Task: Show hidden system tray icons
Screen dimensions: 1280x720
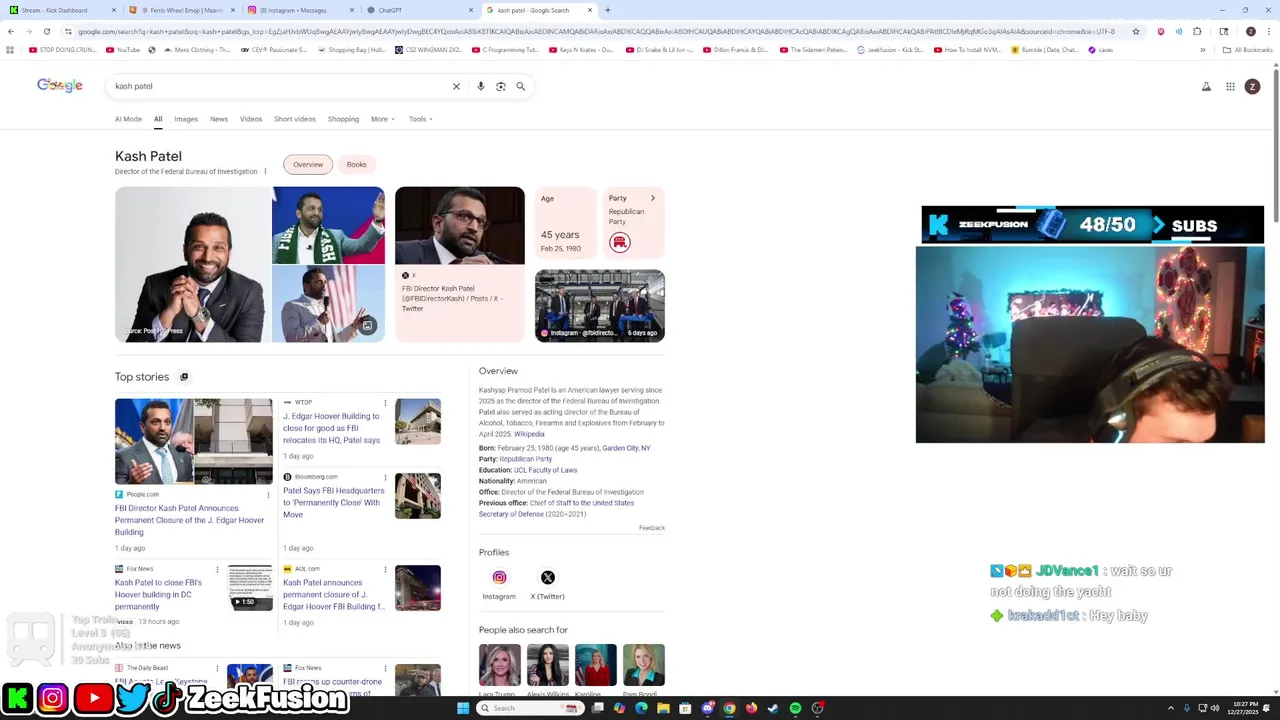Action: (1170, 708)
